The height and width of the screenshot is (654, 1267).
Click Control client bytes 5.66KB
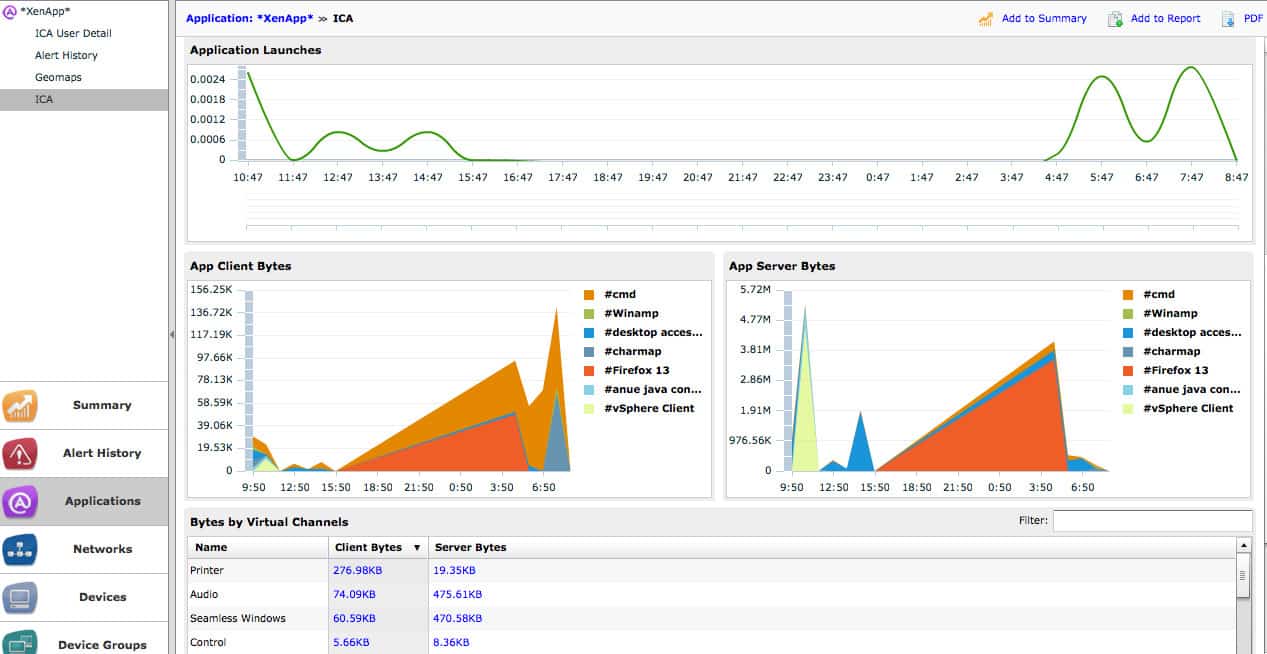pyautogui.click(x=351, y=642)
